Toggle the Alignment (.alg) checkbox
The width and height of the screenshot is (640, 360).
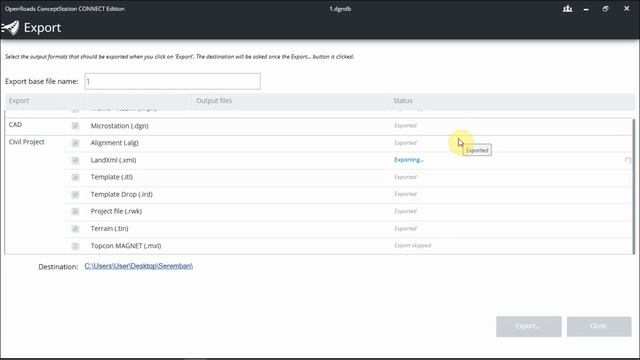click(x=75, y=143)
